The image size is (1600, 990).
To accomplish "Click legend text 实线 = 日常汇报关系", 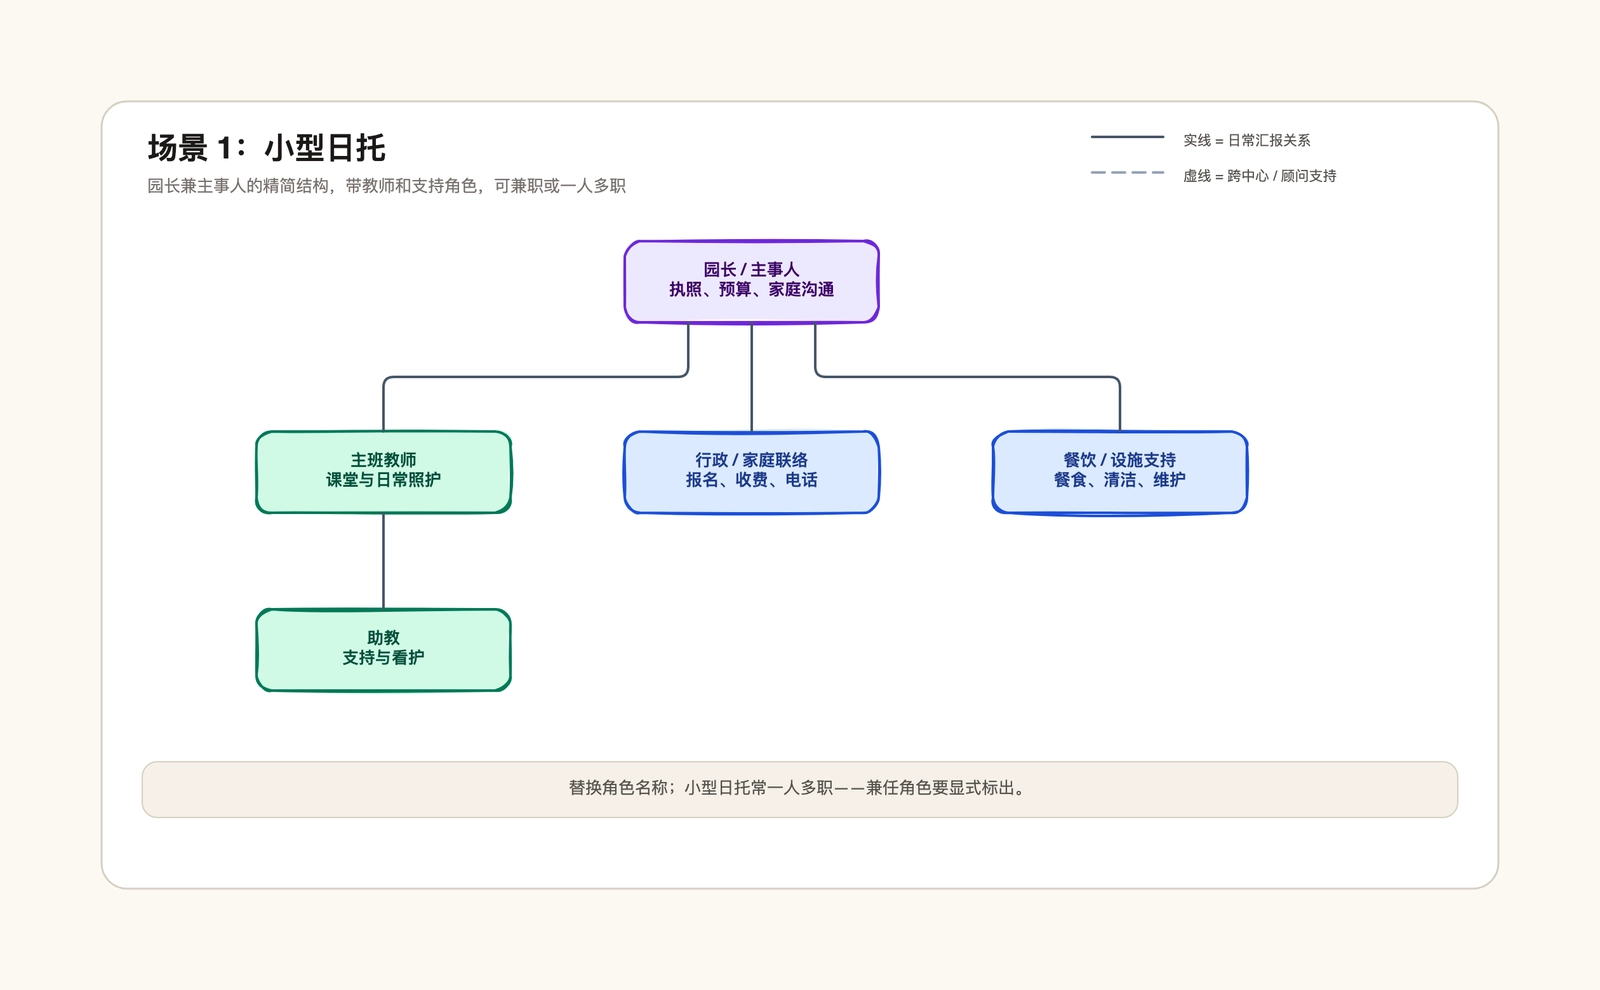I will [x=1247, y=141].
